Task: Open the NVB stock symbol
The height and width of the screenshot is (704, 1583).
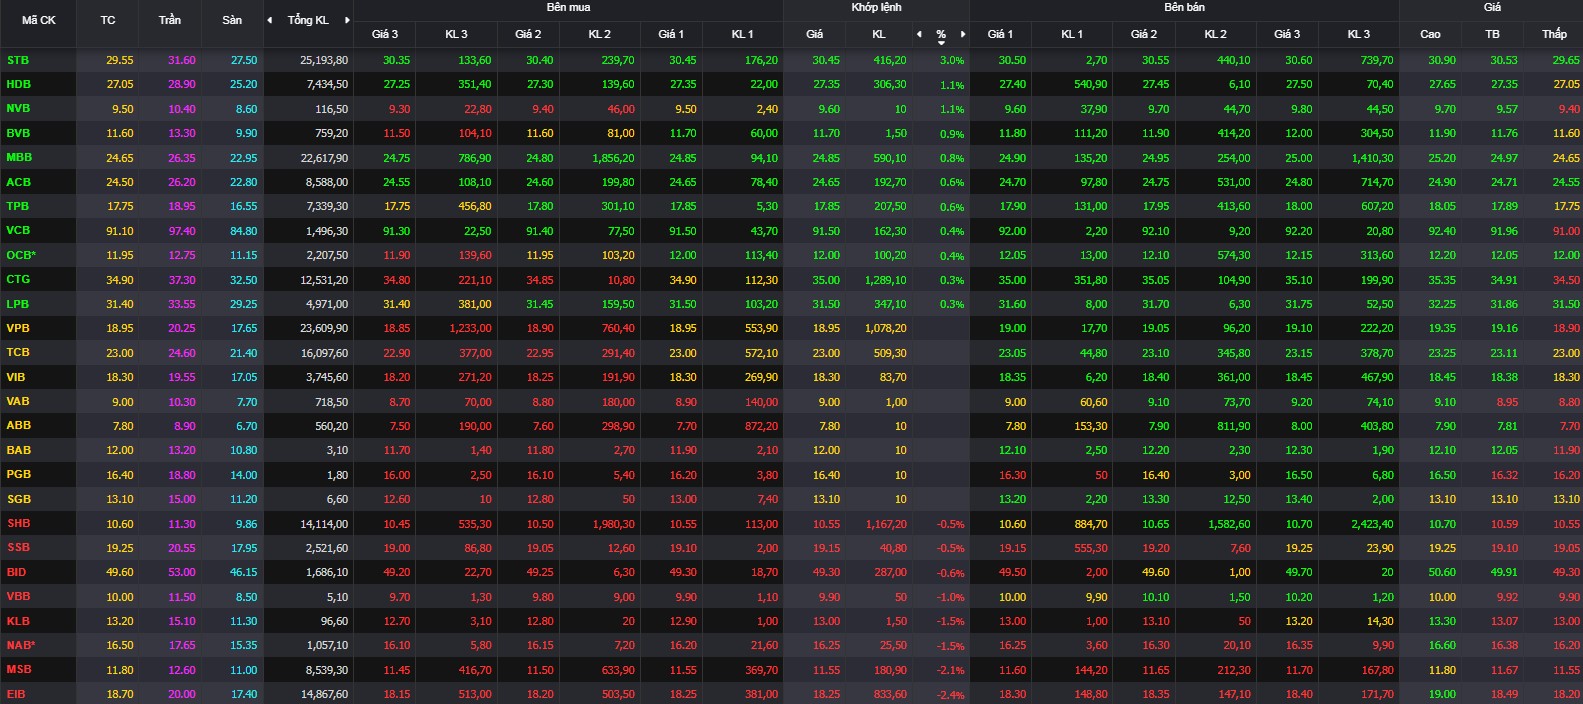Action: (x=19, y=108)
